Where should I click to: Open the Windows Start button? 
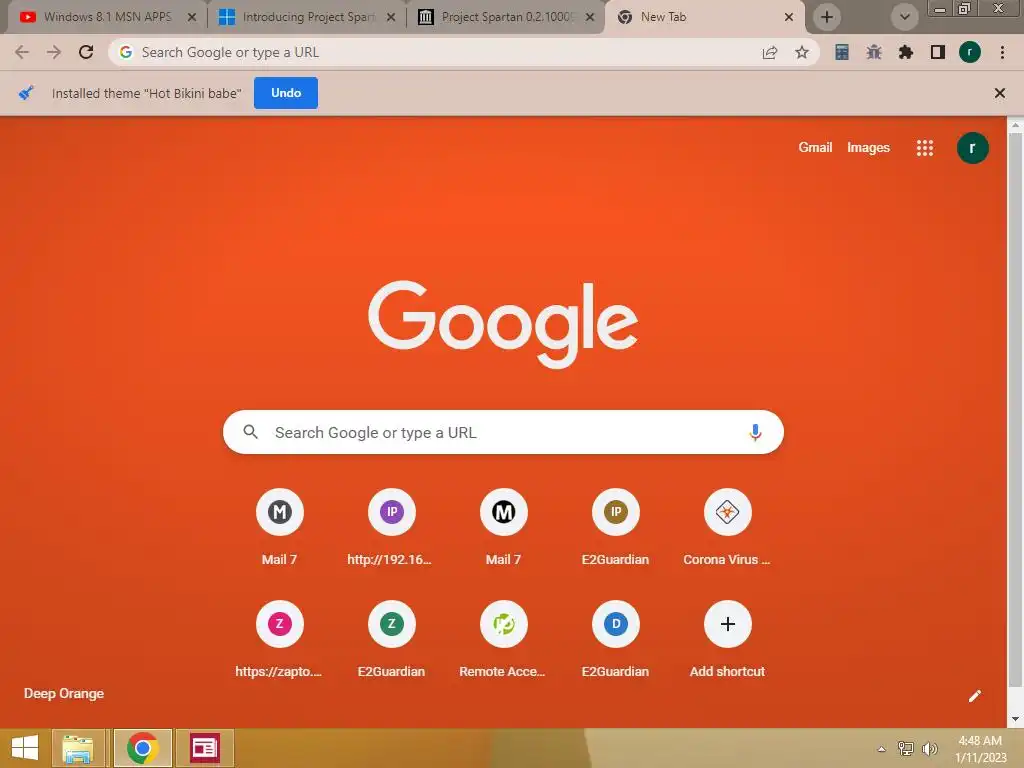pos(25,748)
